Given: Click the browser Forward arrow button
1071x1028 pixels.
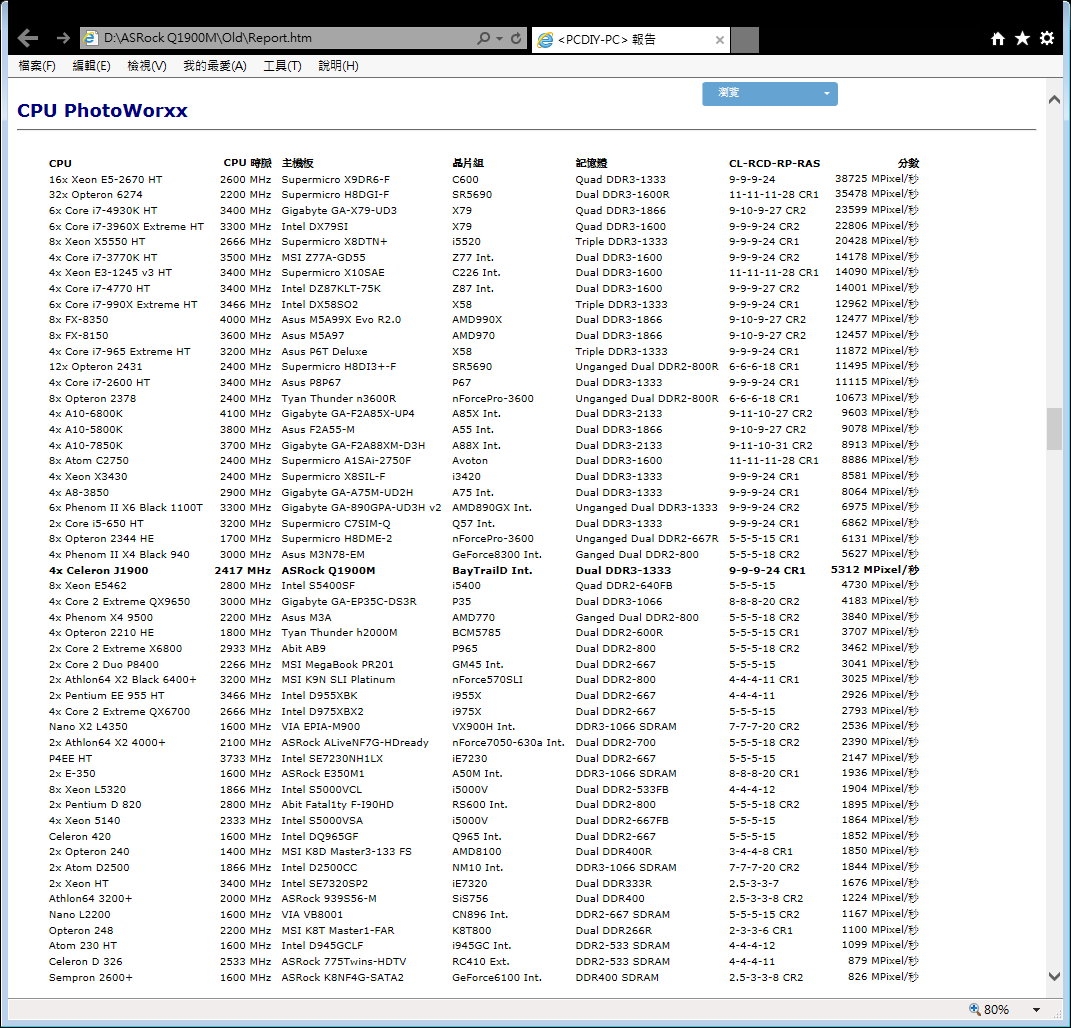Looking at the screenshot, I should pos(63,38).
